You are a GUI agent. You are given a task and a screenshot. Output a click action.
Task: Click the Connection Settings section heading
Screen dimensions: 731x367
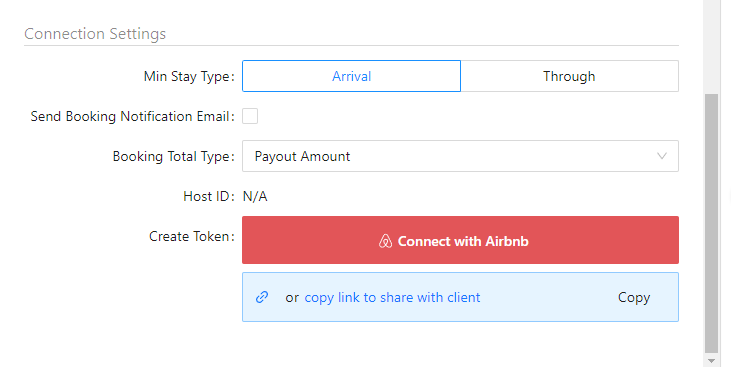click(x=95, y=34)
